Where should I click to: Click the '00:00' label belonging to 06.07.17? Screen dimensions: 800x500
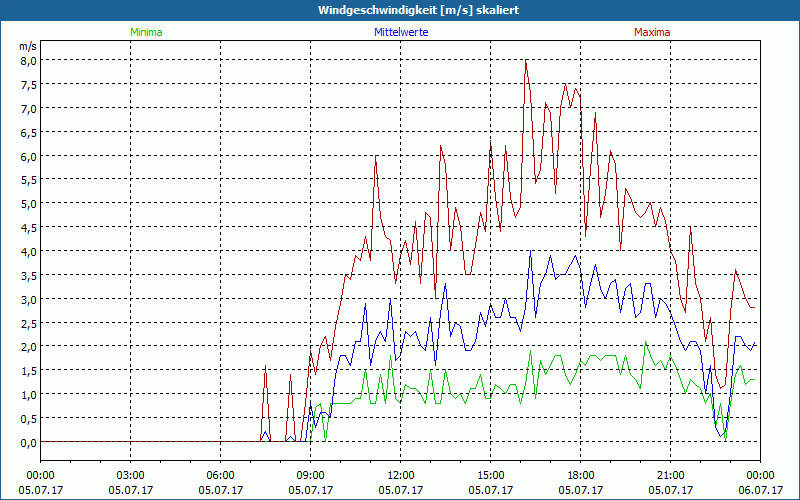point(760,476)
